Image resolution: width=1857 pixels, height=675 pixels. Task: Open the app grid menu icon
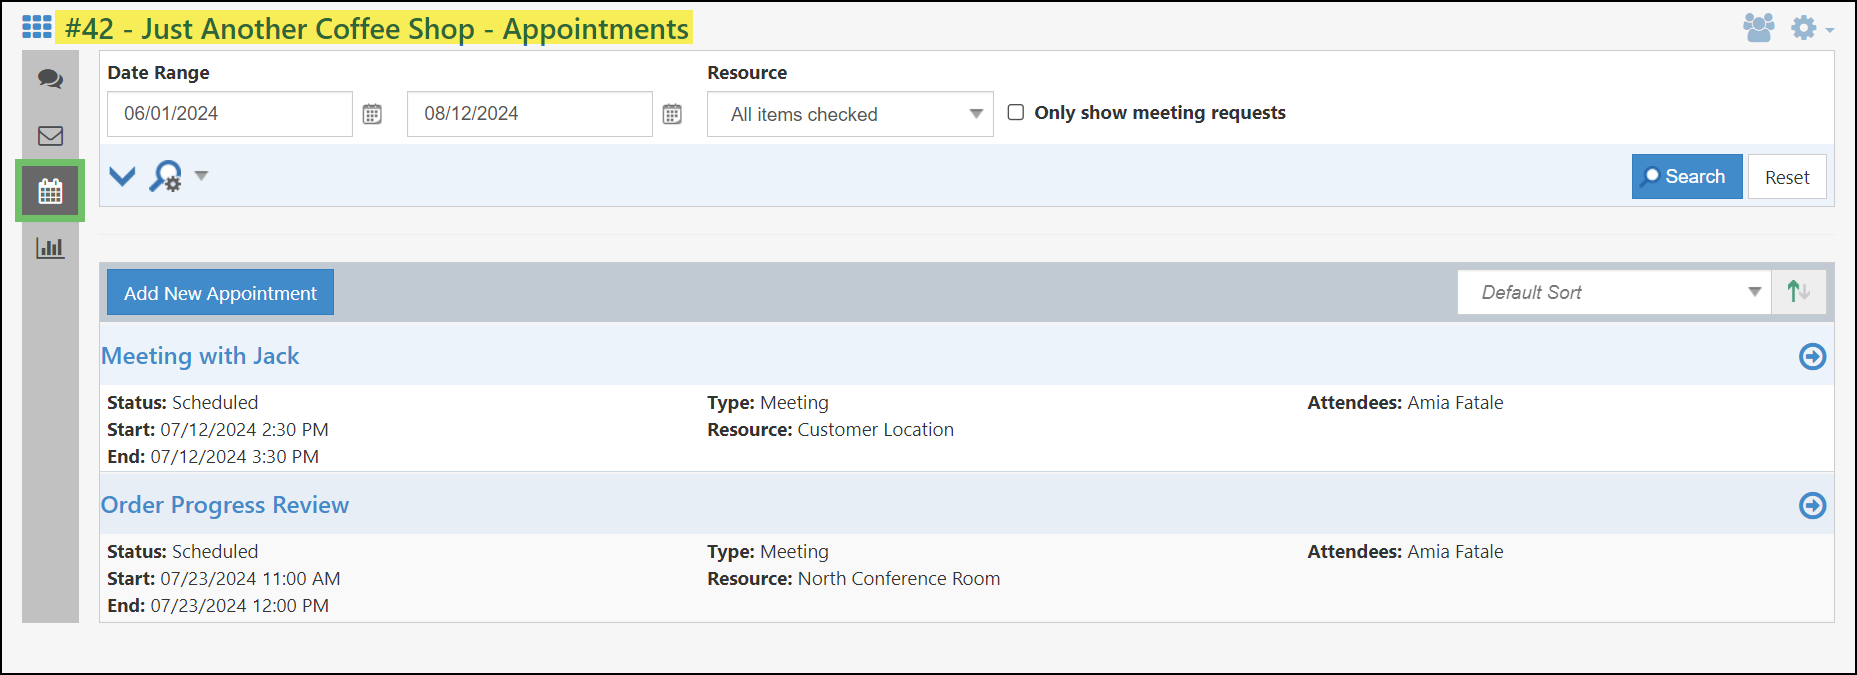coord(37,27)
